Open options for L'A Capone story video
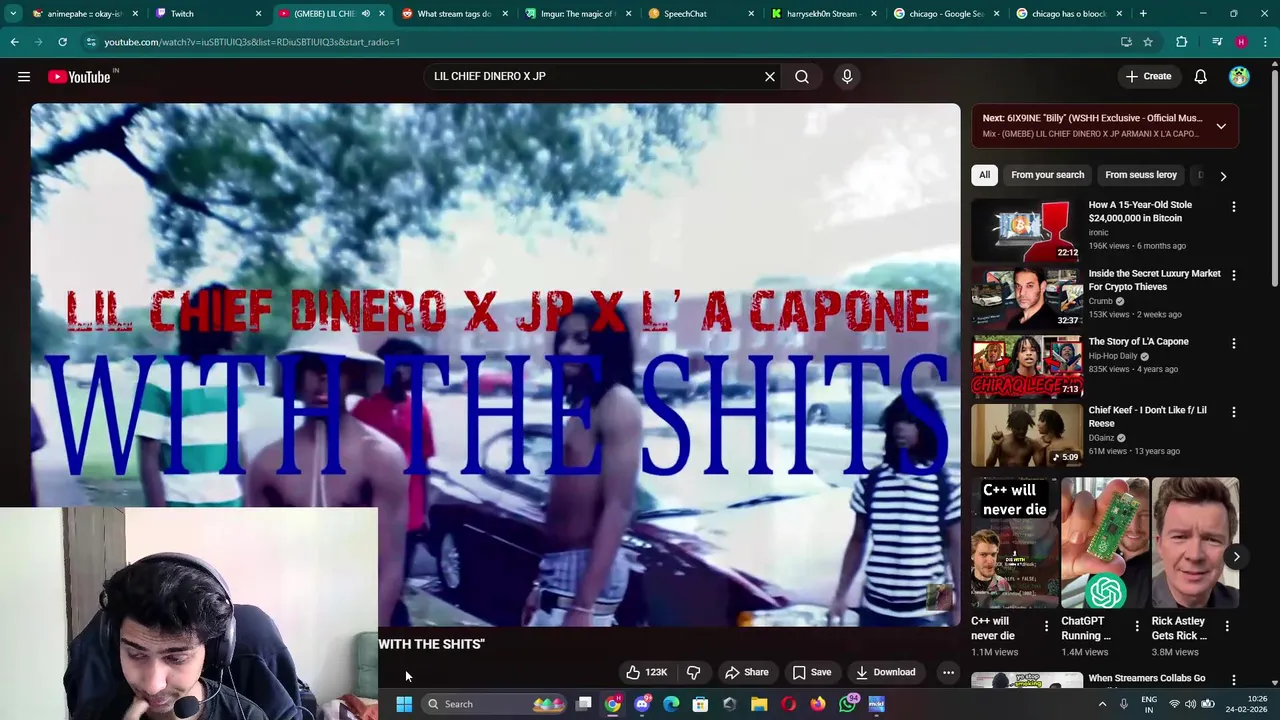Image resolution: width=1280 pixels, height=720 pixels. (x=1233, y=343)
